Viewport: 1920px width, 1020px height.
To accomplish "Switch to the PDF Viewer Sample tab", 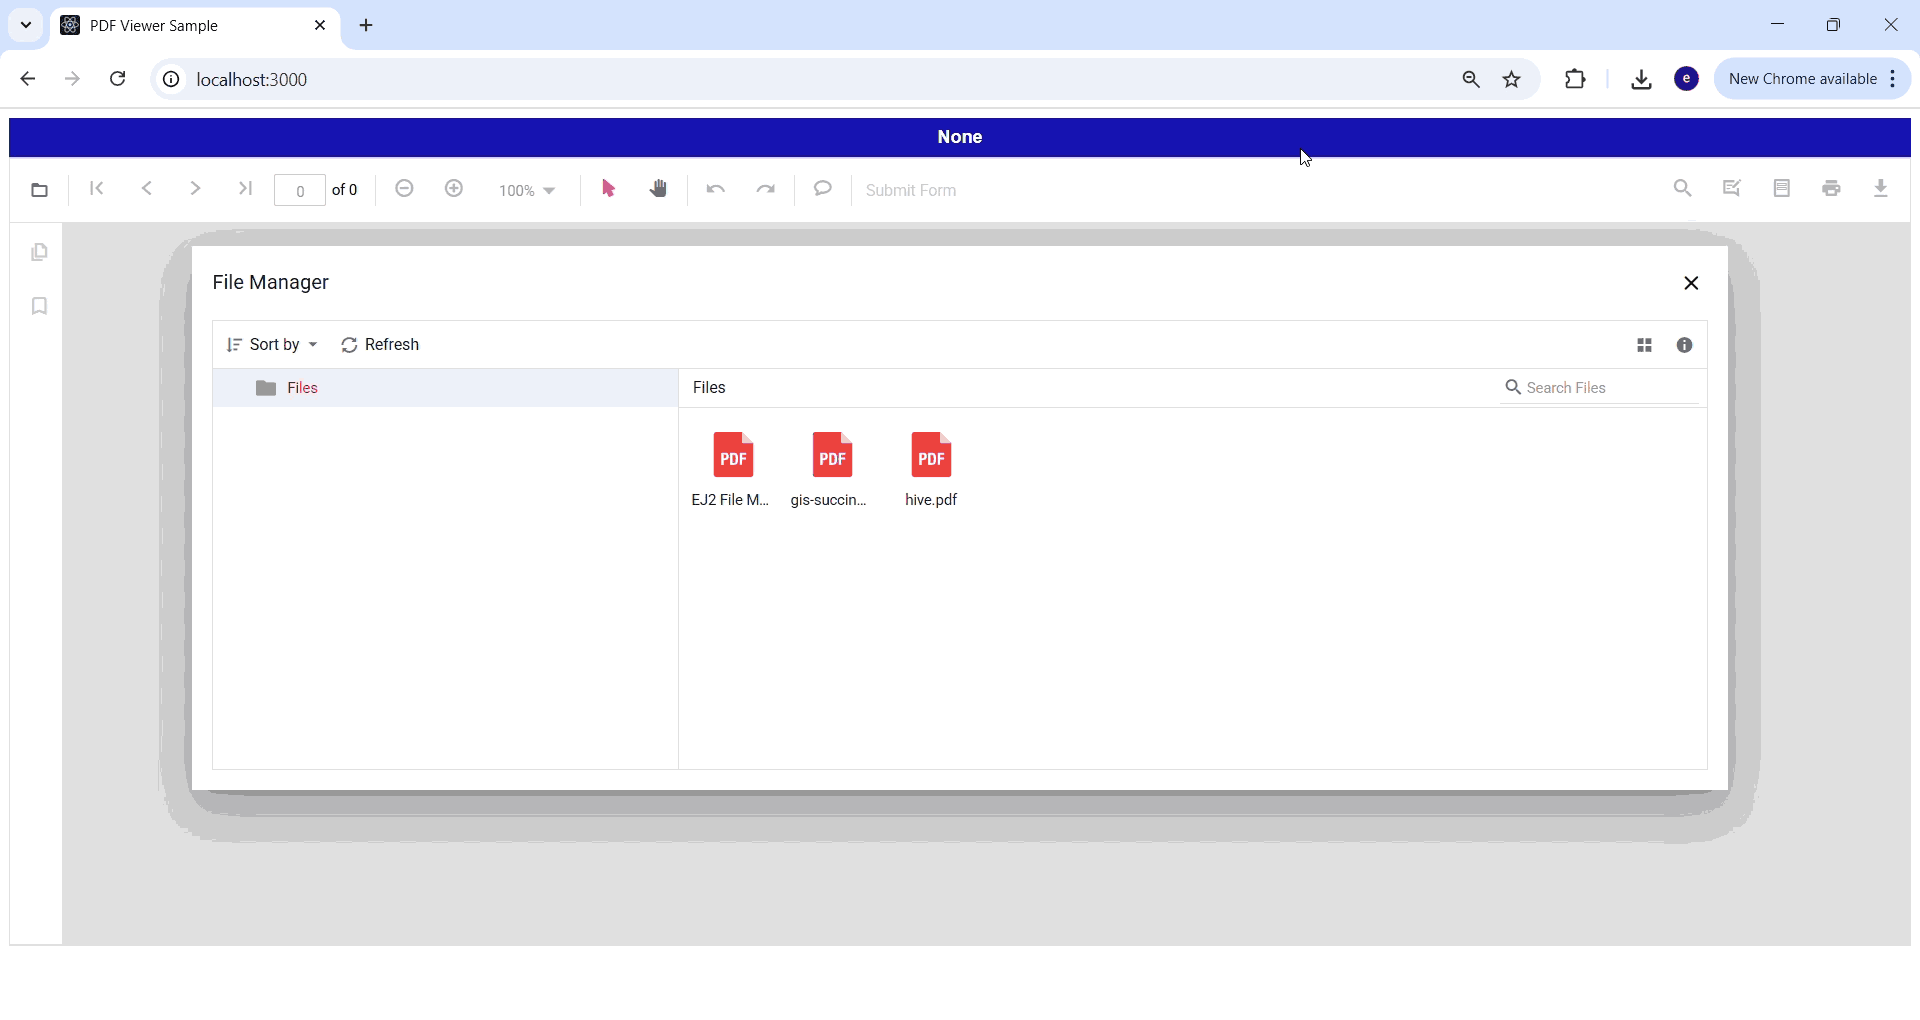I will pyautogui.click(x=180, y=25).
